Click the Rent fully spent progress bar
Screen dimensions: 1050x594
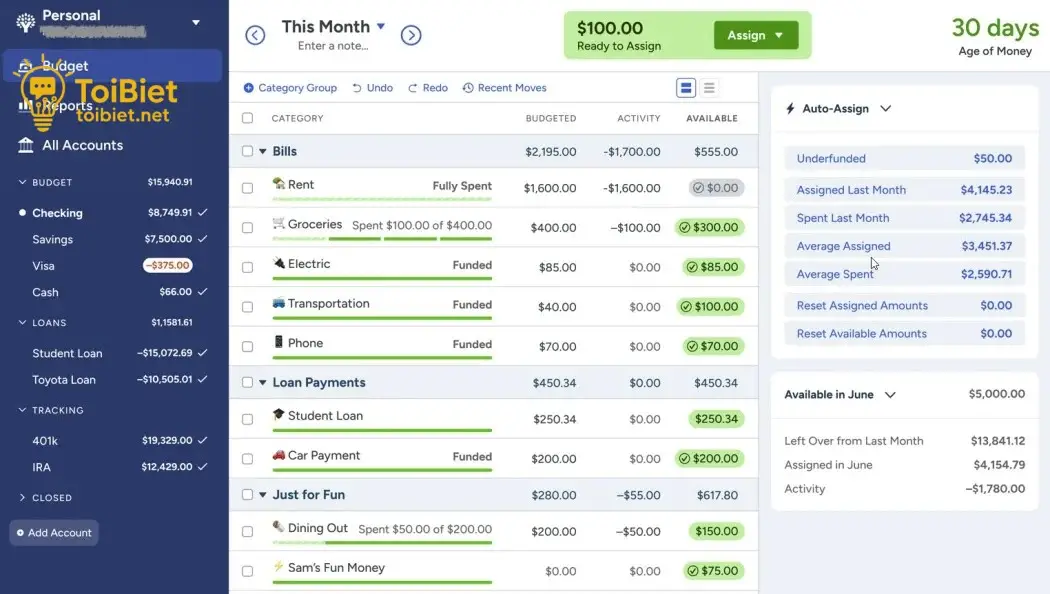382,200
